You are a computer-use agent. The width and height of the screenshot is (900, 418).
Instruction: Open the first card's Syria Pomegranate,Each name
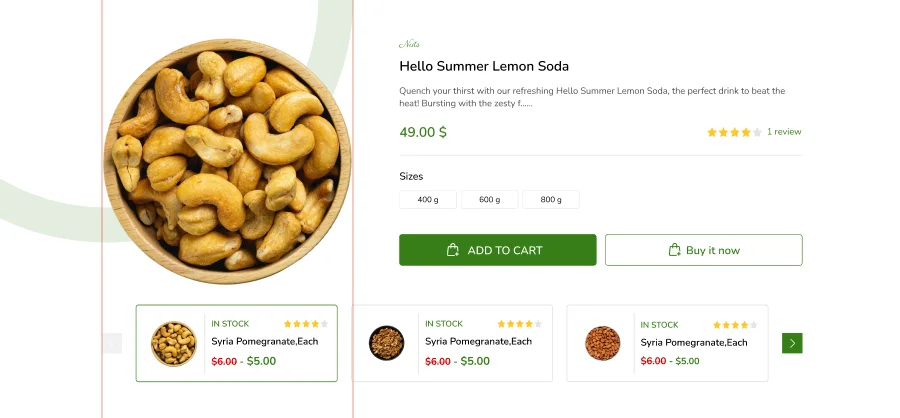264,341
